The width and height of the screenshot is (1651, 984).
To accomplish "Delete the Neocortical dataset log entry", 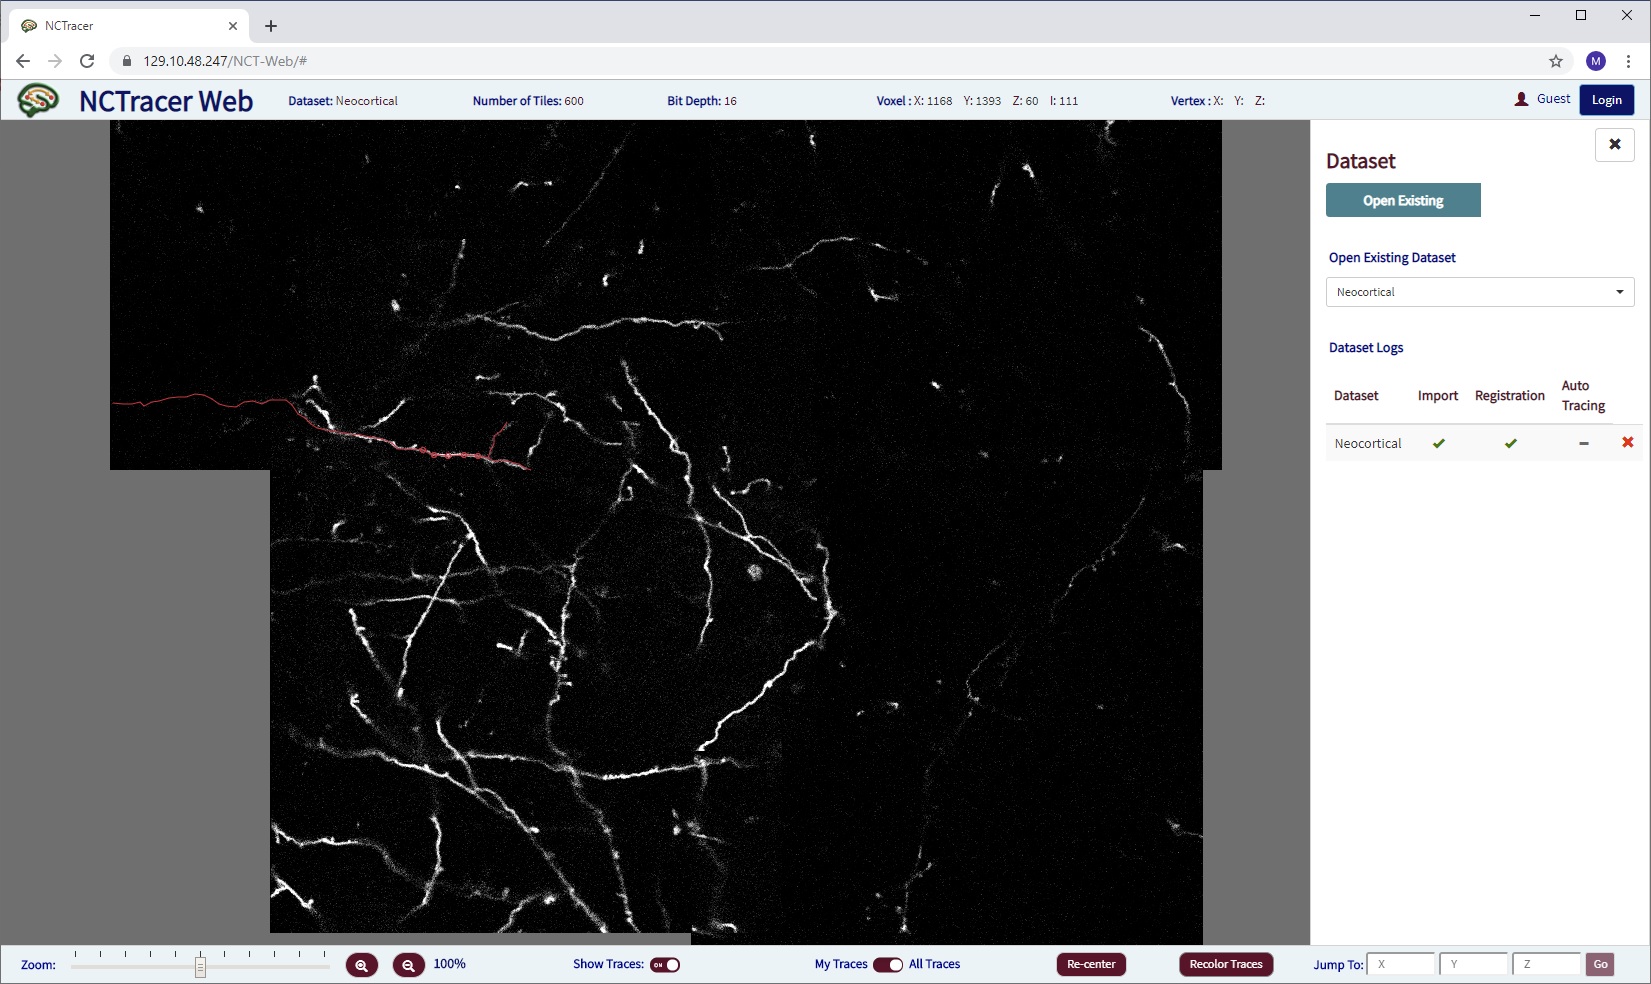I will [x=1627, y=442].
